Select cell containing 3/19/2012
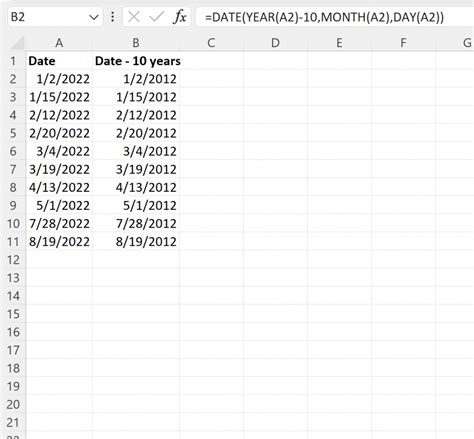The width and height of the screenshot is (474, 439). click(136, 169)
